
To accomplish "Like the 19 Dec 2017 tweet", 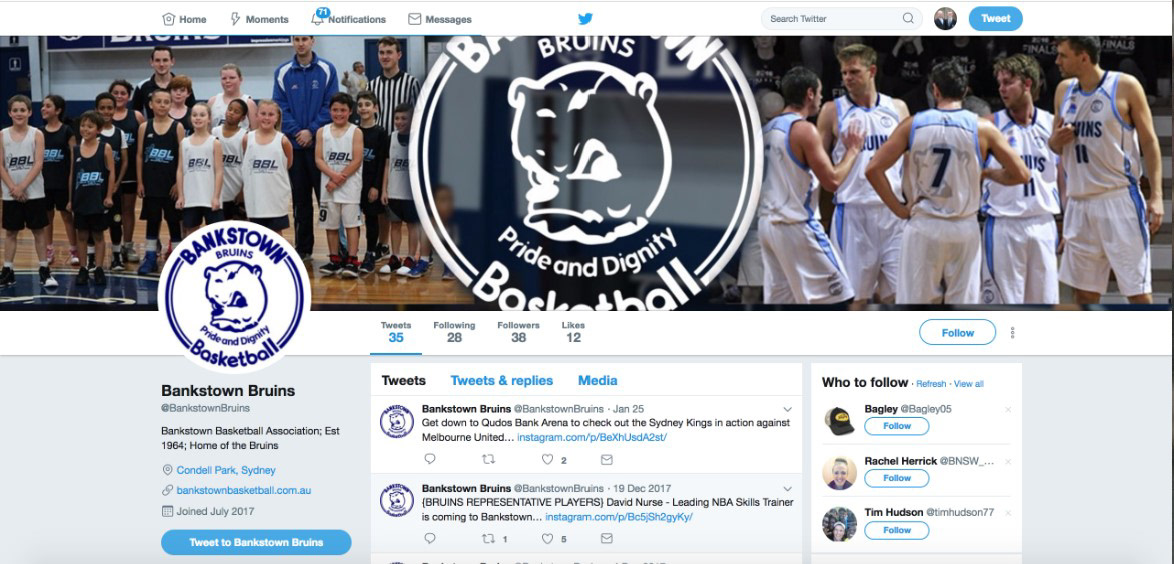I will 547,538.
